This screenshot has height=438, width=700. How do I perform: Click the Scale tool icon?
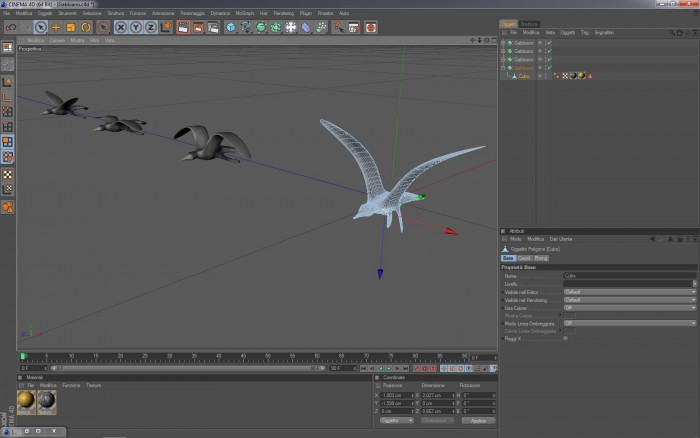71,27
